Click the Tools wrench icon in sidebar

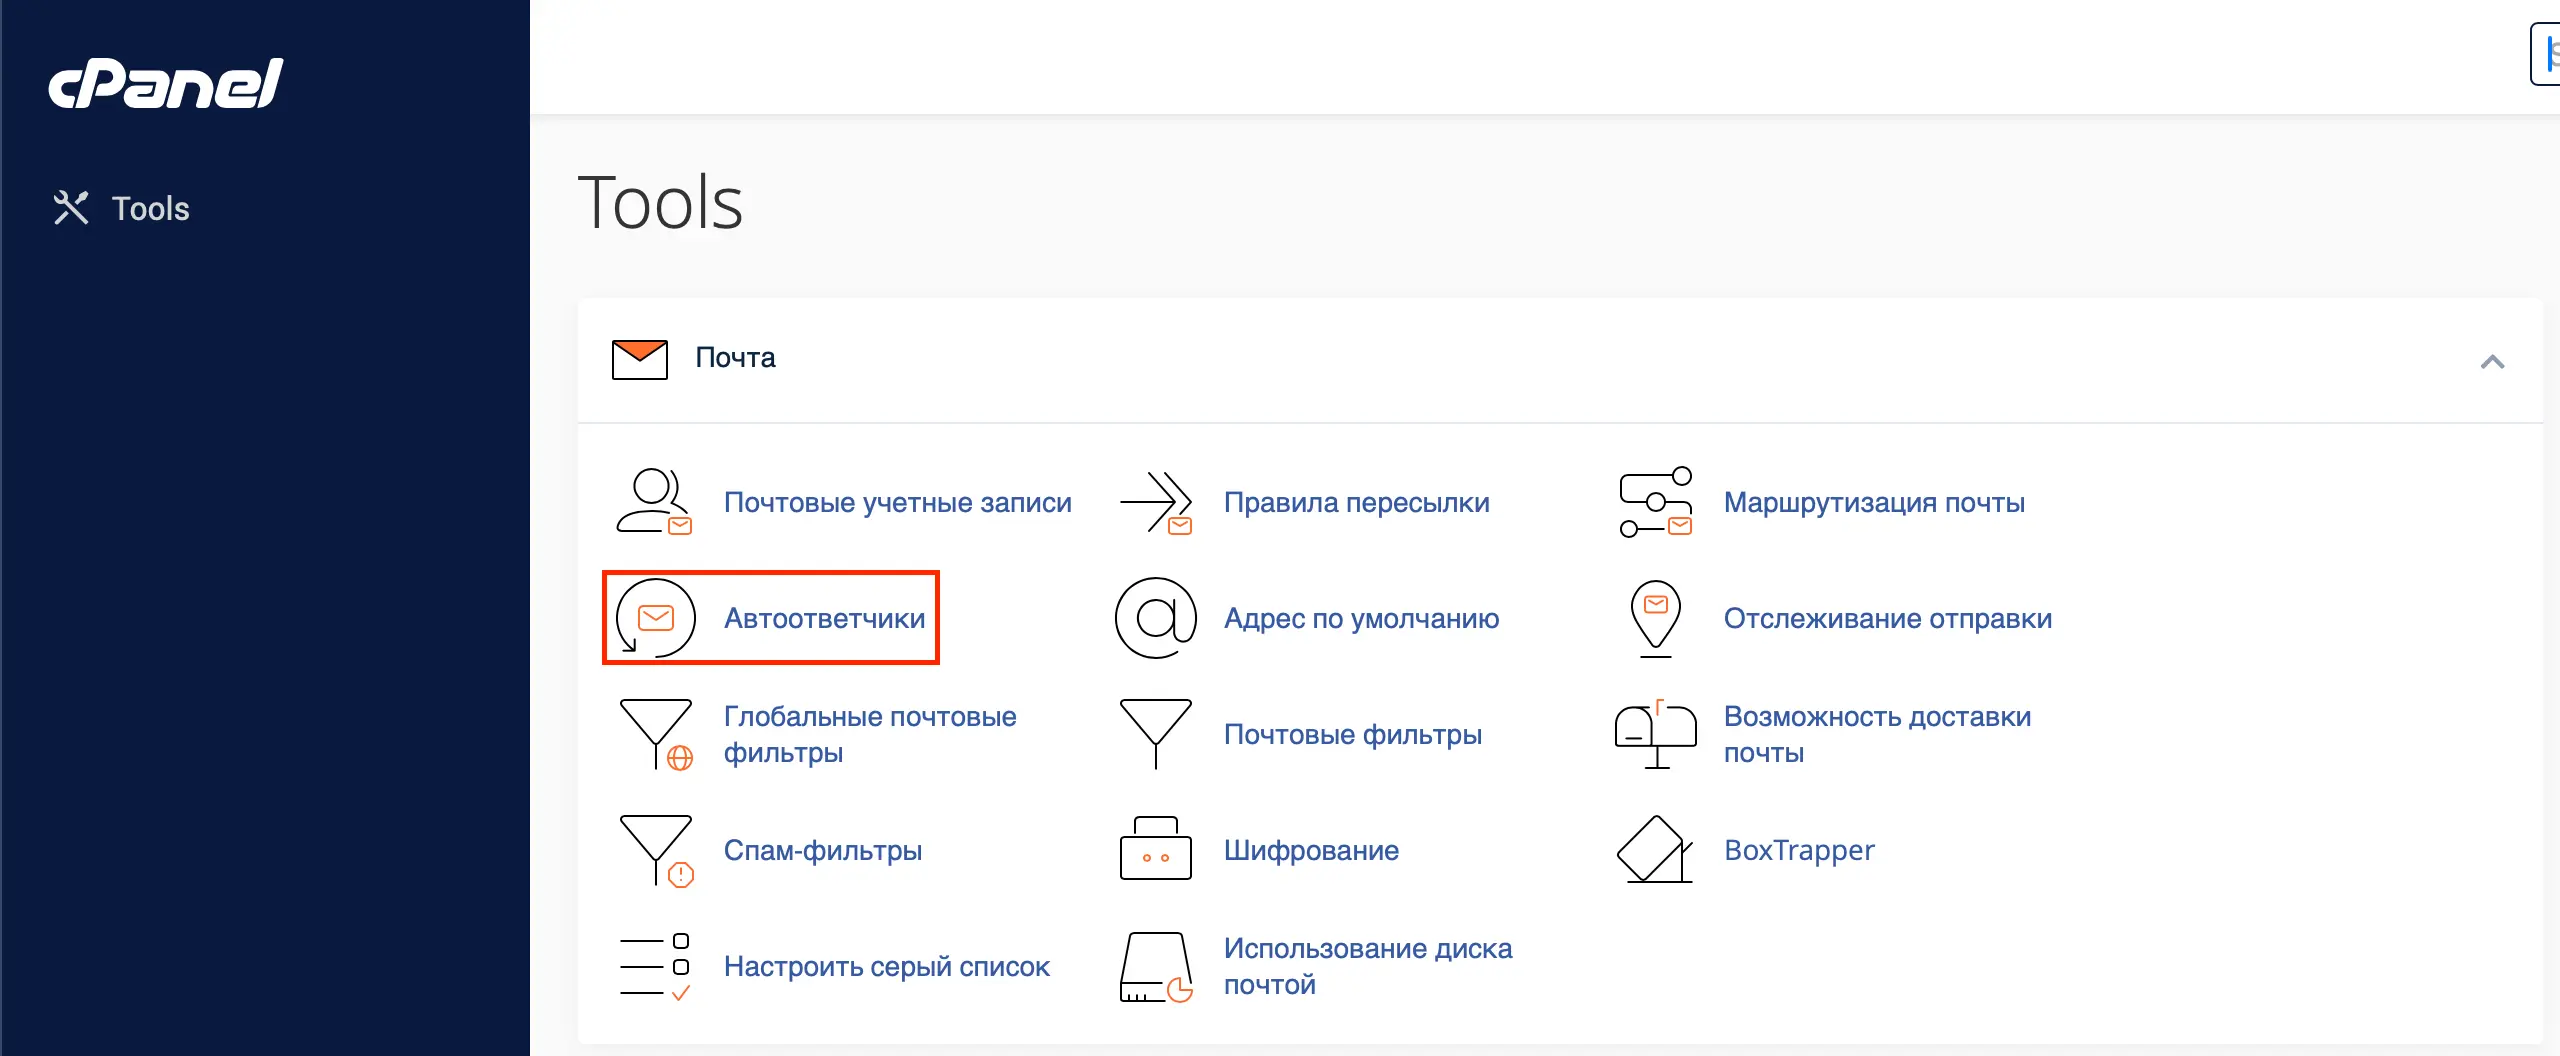point(71,208)
